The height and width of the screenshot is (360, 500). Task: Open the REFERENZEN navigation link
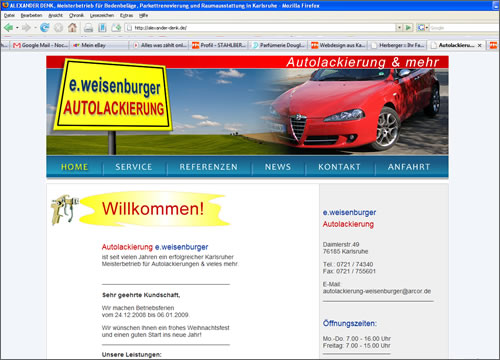pos(209,167)
